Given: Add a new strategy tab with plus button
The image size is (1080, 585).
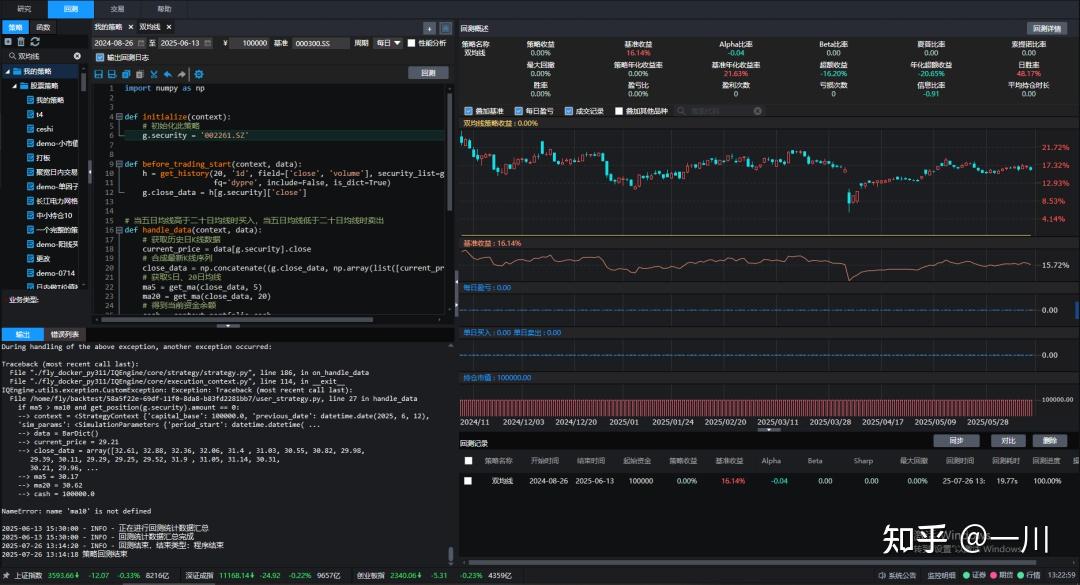Looking at the screenshot, I should coord(429,28).
